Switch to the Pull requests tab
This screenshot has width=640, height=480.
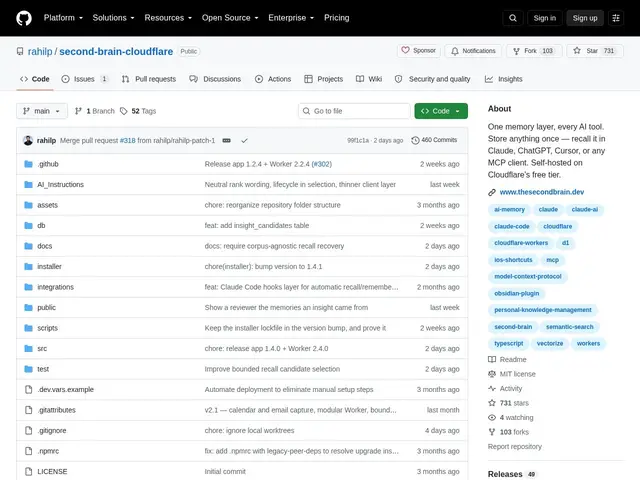(x=149, y=79)
